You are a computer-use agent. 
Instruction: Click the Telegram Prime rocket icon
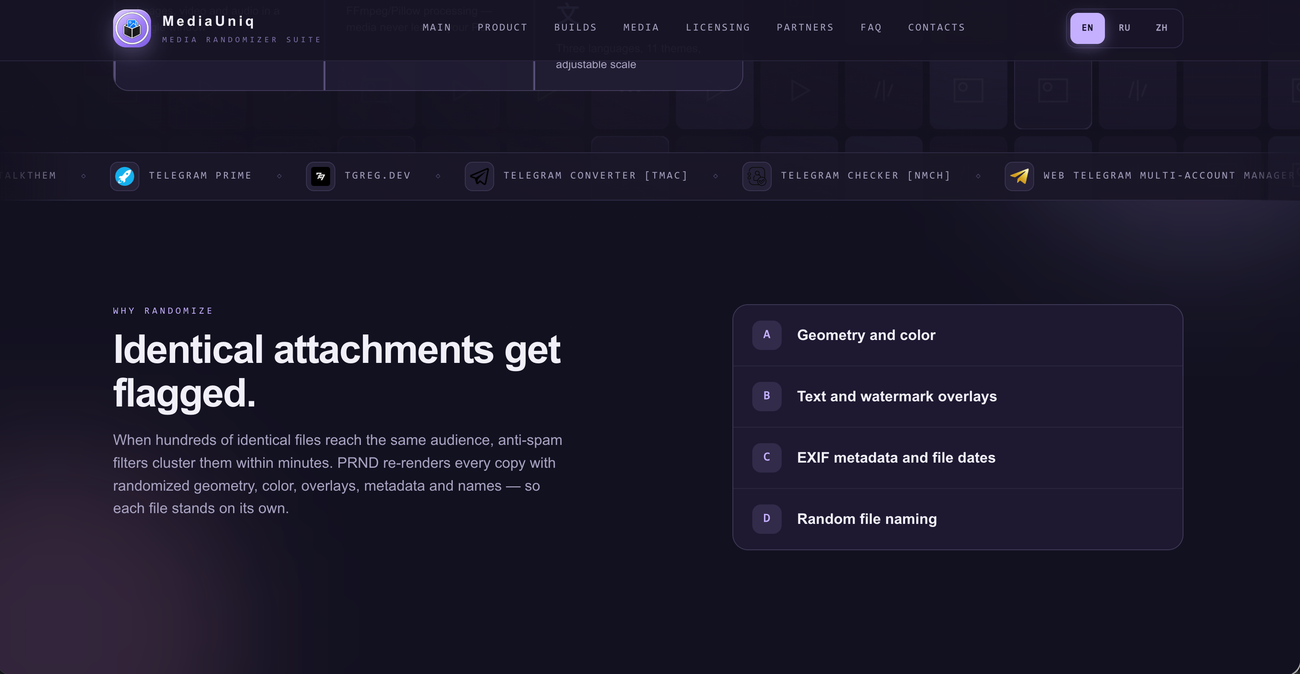coord(125,176)
